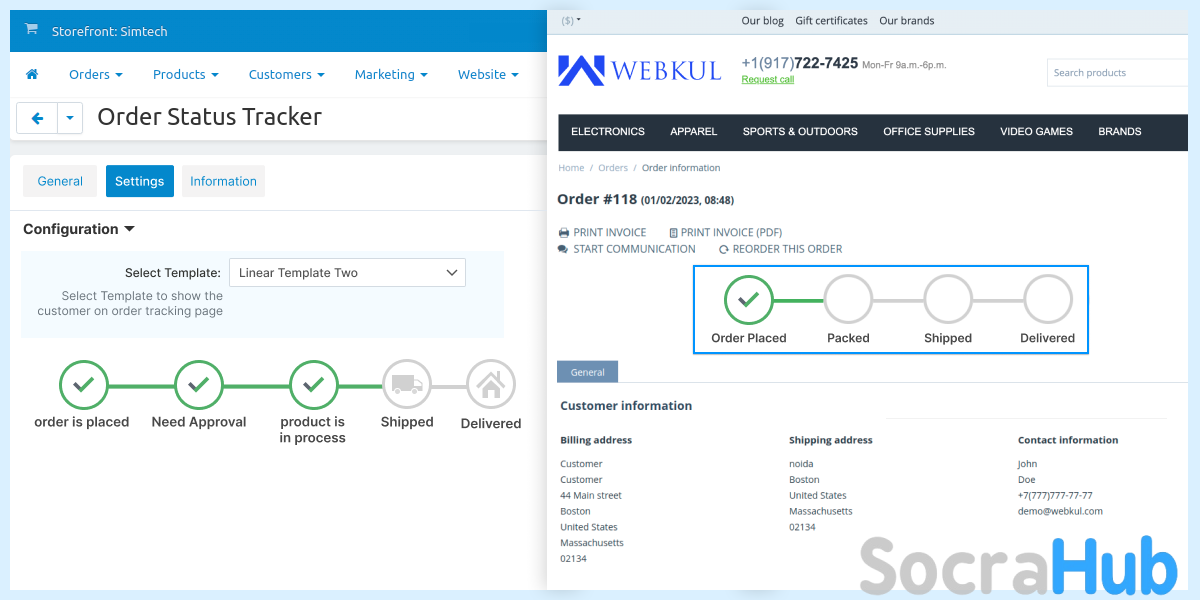This screenshot has width=1200, height=600.
Task: Open the Select Template dropdown
Action: (x=347, y=272)
